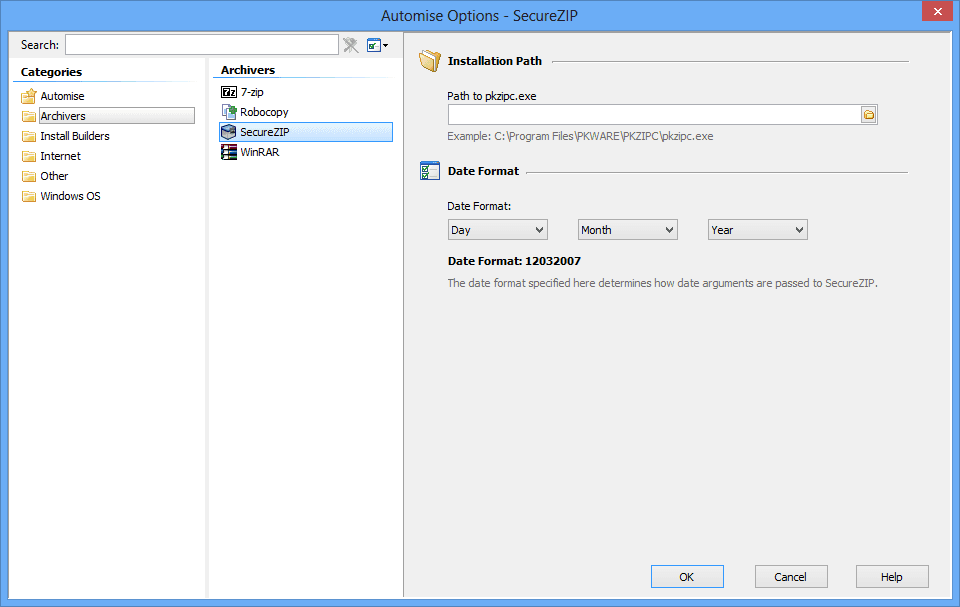Image resolution: width=960 pixels, height=607 pixels.
Task: Open Help for SecureZIP options
Action: 891,576
